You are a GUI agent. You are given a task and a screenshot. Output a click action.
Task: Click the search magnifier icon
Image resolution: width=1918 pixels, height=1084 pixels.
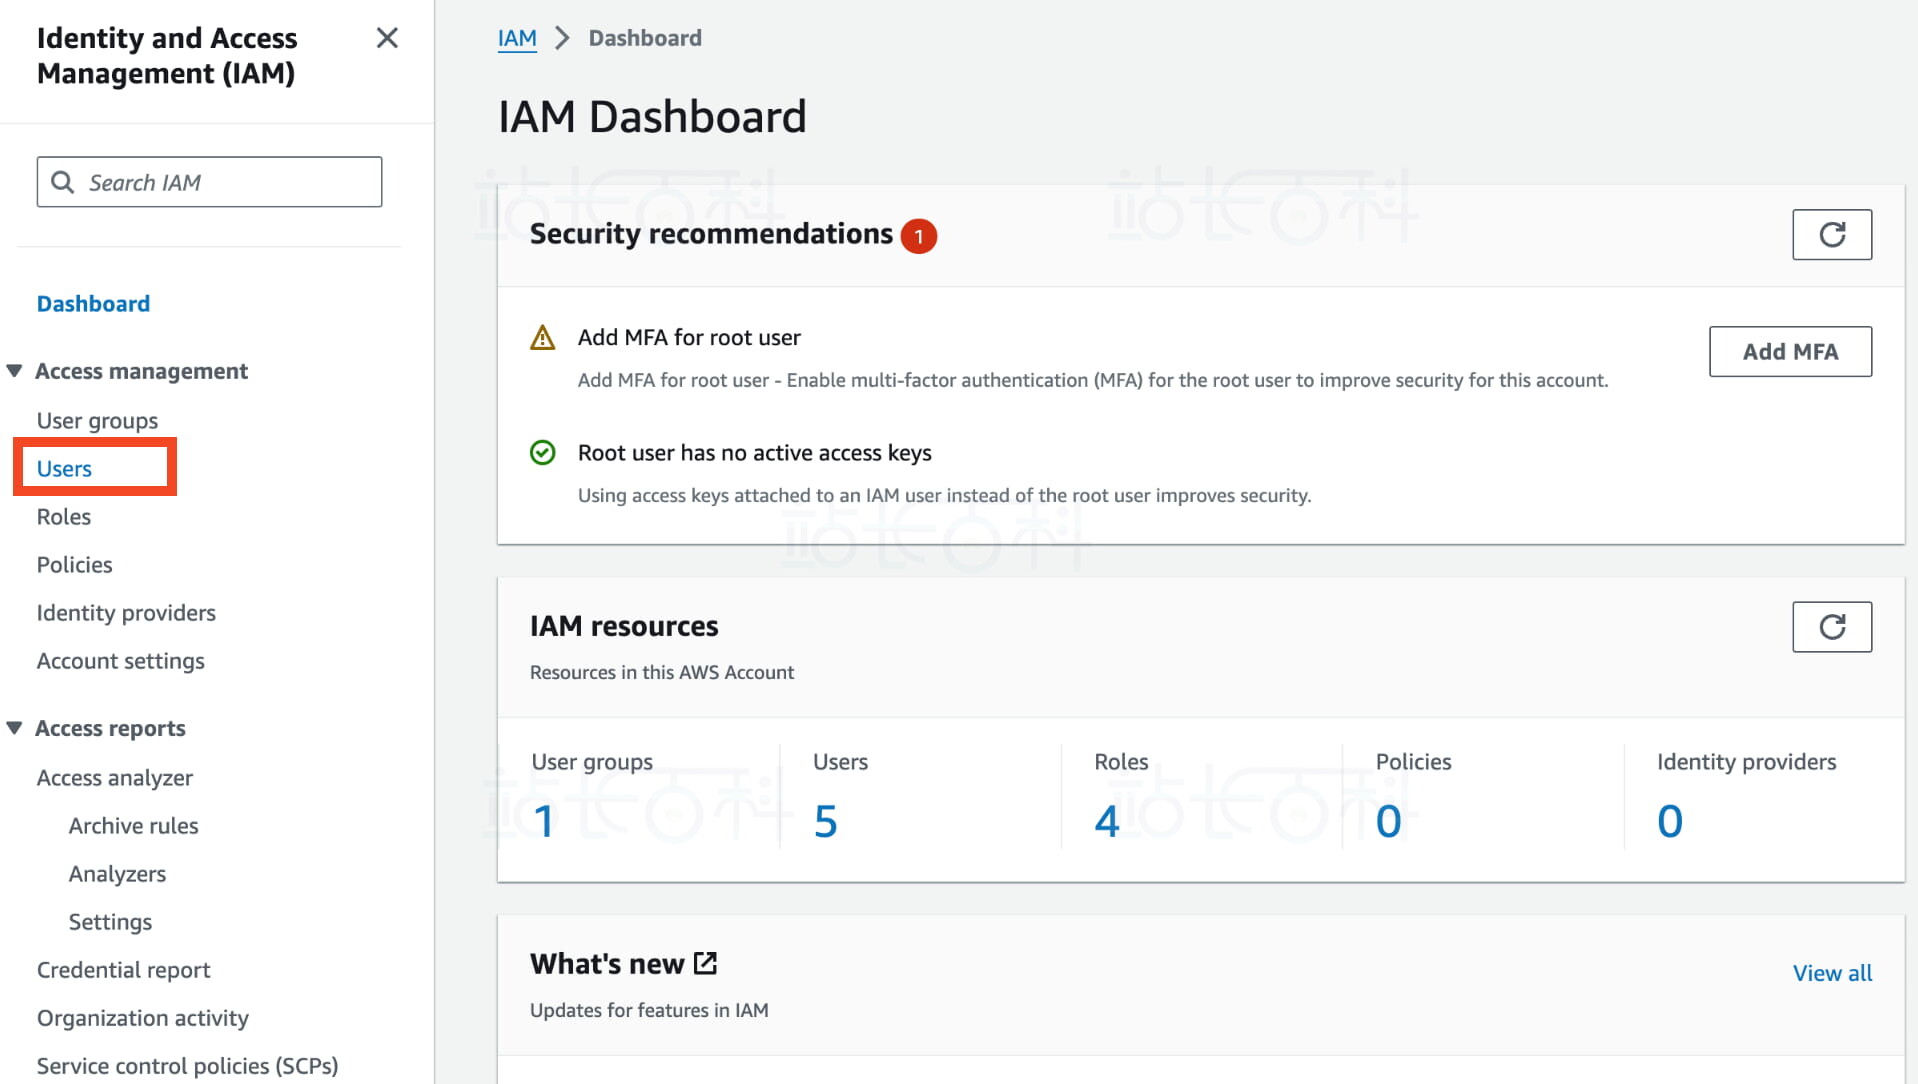pyautogui.click(x=63, y=182)
